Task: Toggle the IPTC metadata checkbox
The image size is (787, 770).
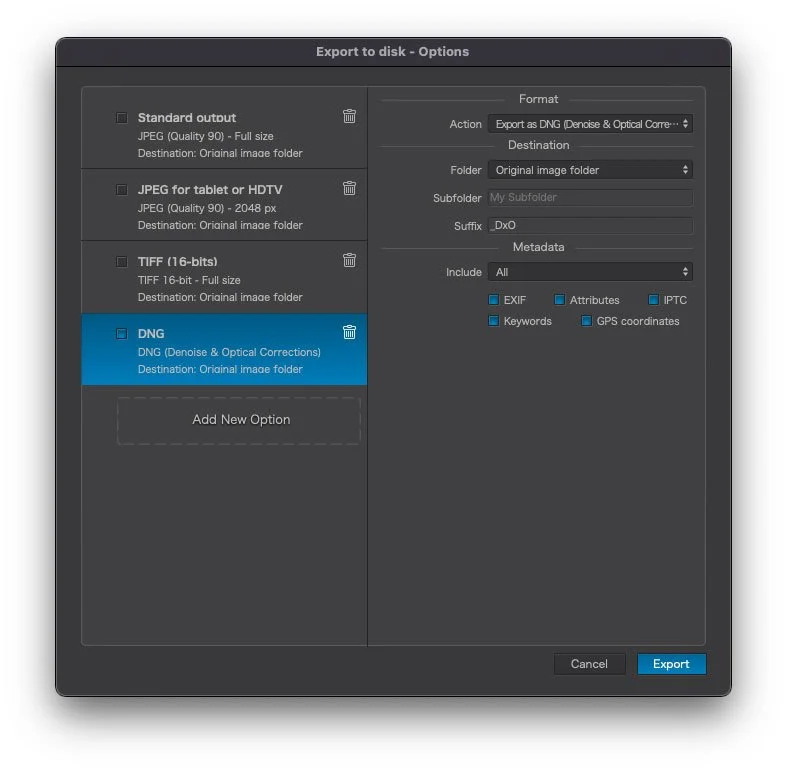Action: (653, 300)
